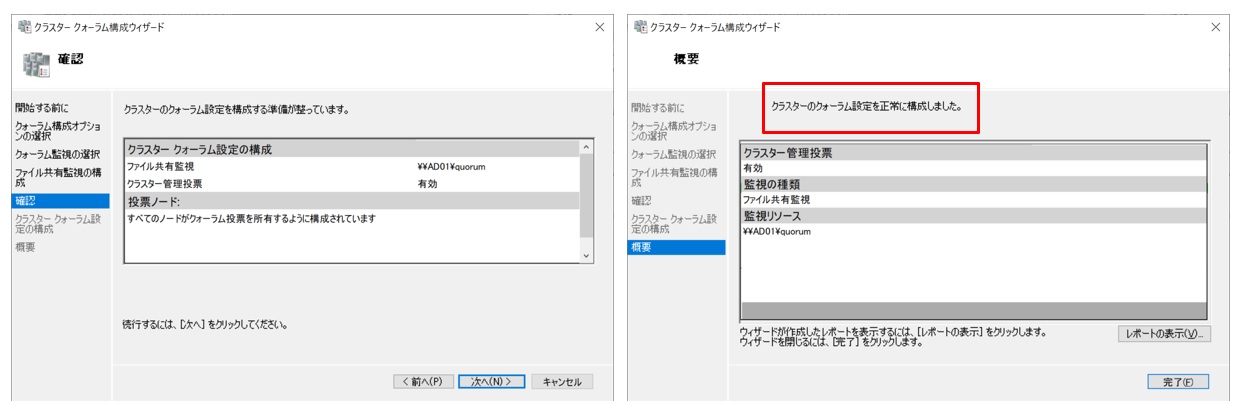Close the right summary wizard window
This screenshot has width=1237, height=405.
[x=1215, y=27]
